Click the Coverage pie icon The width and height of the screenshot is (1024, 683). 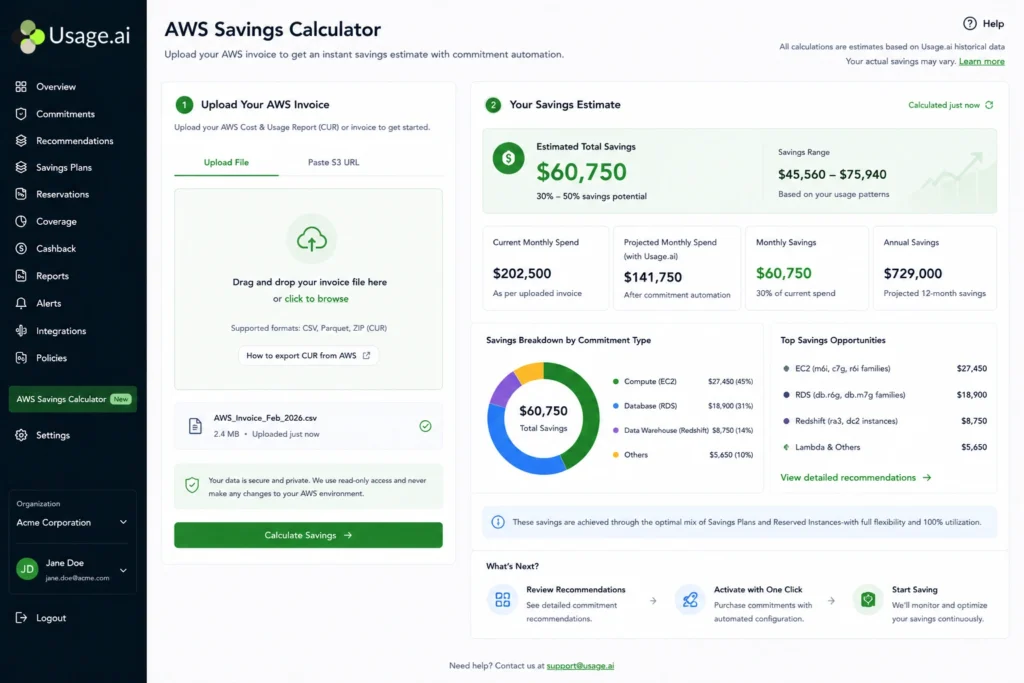21,221
